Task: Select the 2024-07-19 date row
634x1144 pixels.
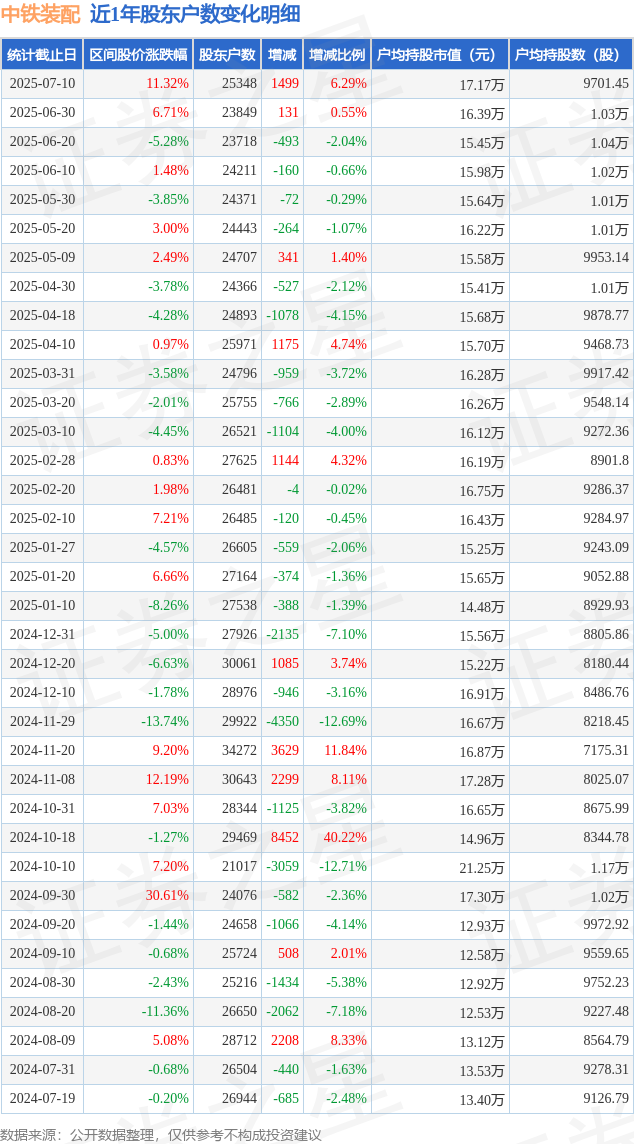Action: (317, 1098)
